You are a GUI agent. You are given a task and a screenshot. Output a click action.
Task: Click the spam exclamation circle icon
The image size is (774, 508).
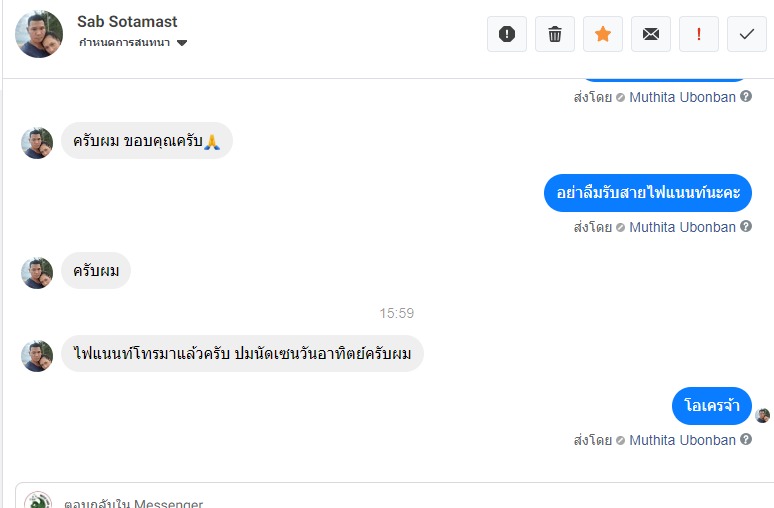(x=507, y=34)
